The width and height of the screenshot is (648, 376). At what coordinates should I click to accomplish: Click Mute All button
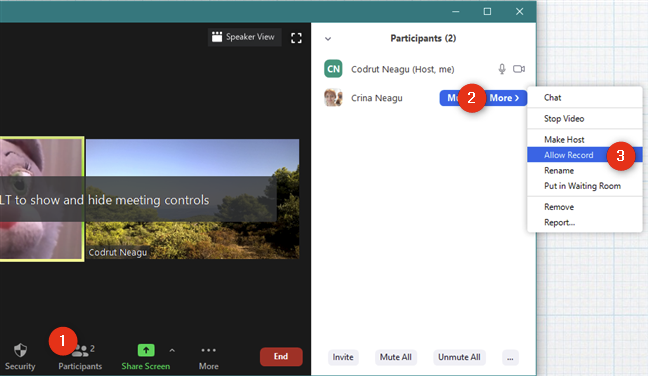pyautogui.click(x=395, y=357)
